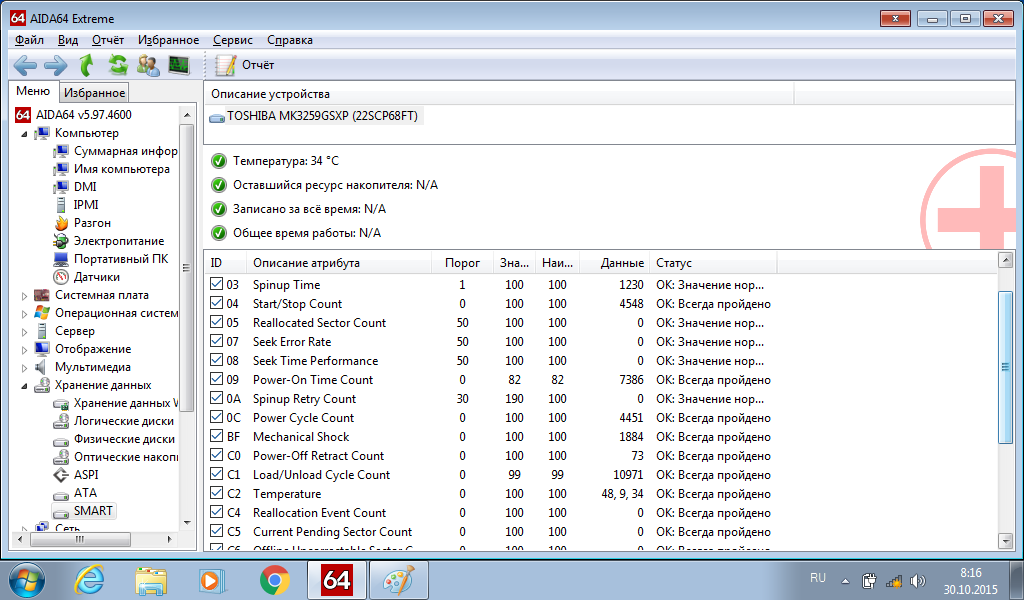Click the sidebar tree vertical scrollbar thumb
Screen dimensions: 1024x600
coord(187,268)
